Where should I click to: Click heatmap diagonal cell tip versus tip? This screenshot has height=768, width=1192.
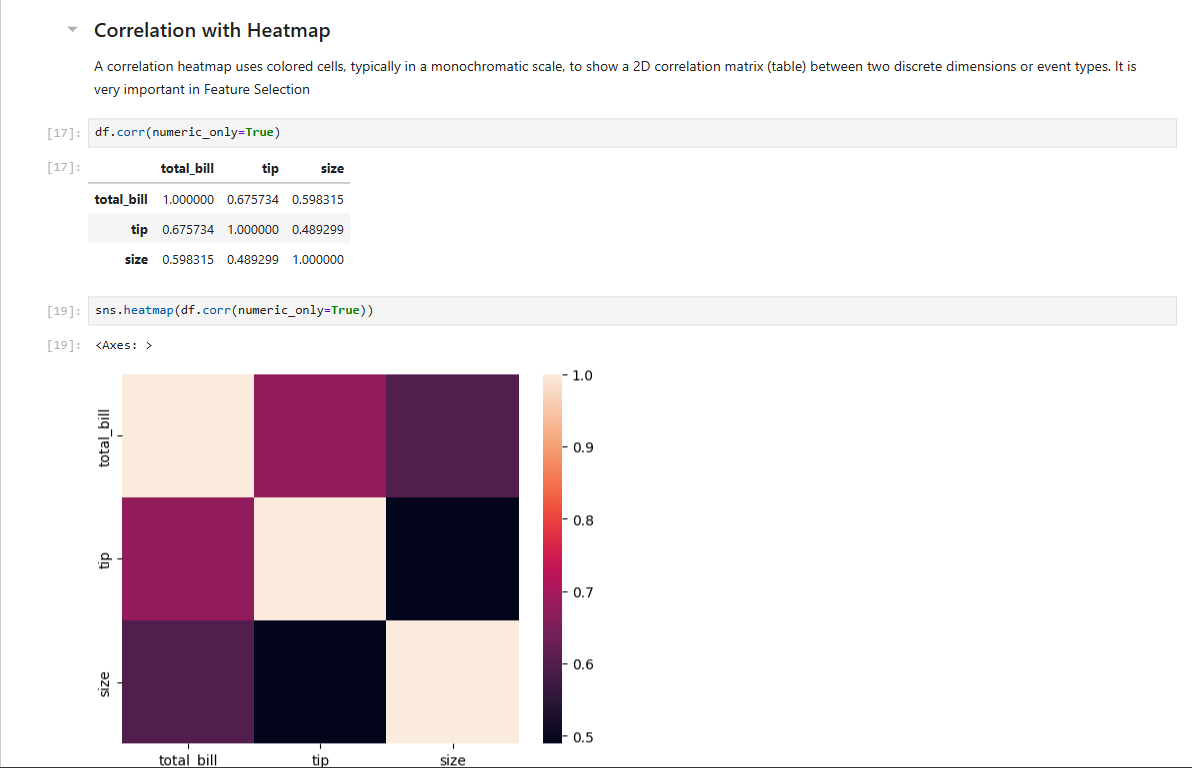320,559
